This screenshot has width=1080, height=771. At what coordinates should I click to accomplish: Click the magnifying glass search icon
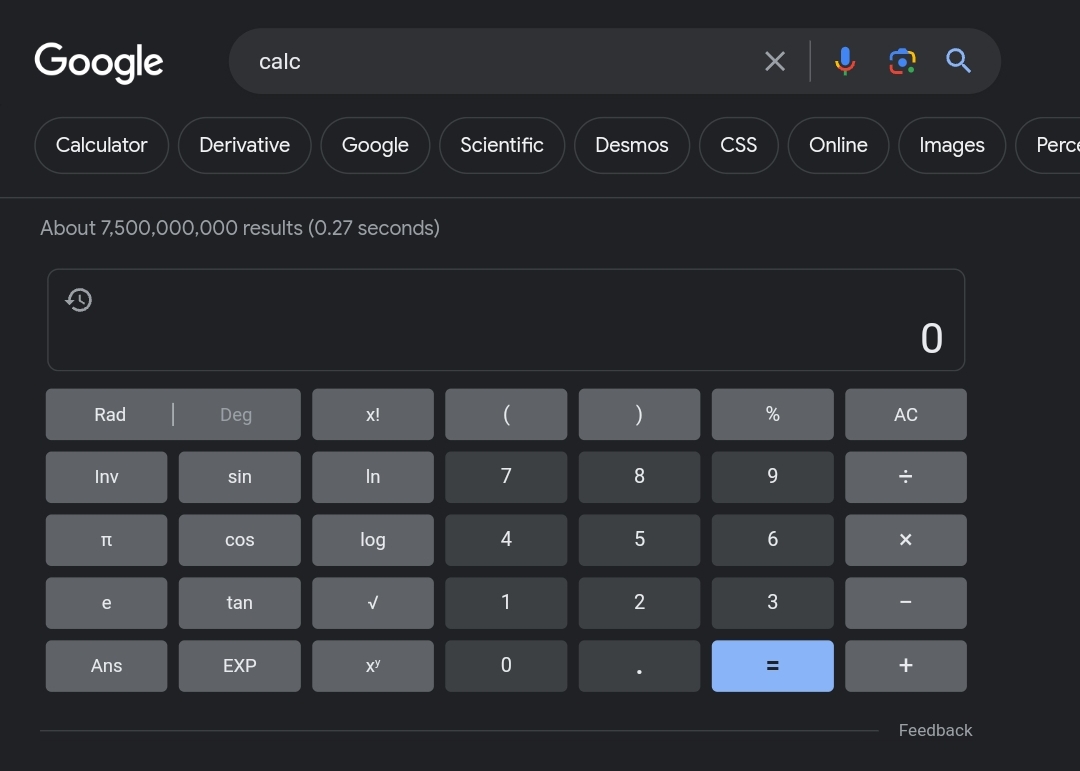click(958, 61)
